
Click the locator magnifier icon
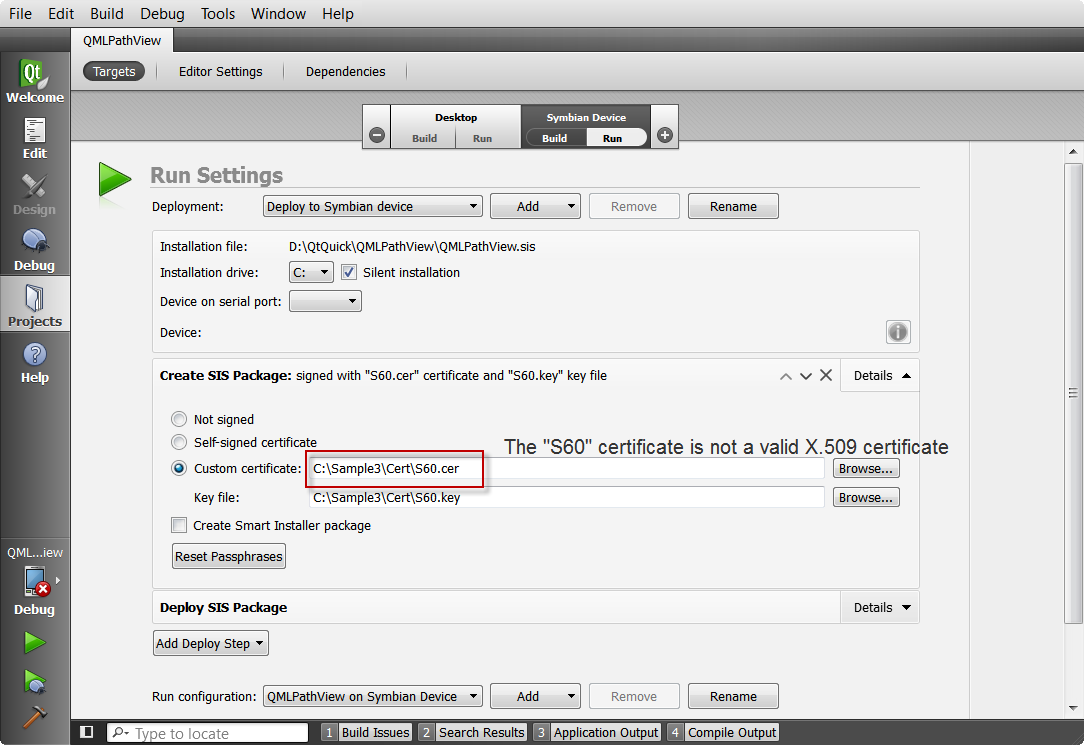120,733
